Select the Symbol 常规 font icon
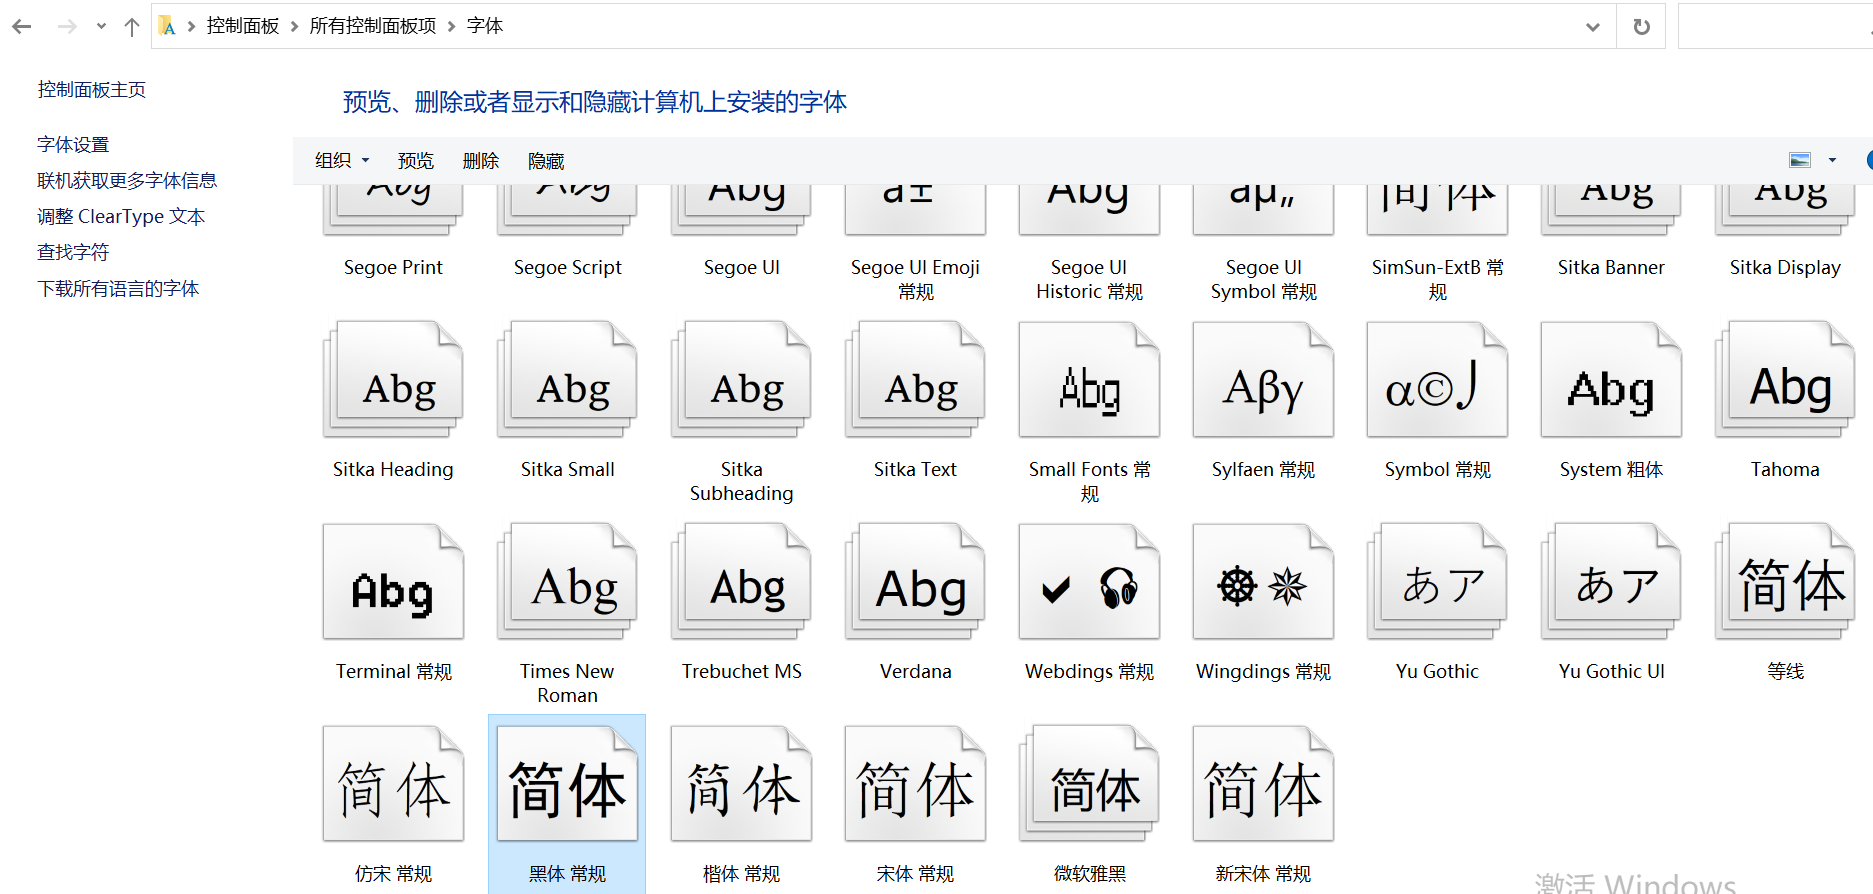This screenshot has height=894, width=1873. point(1437,380)
